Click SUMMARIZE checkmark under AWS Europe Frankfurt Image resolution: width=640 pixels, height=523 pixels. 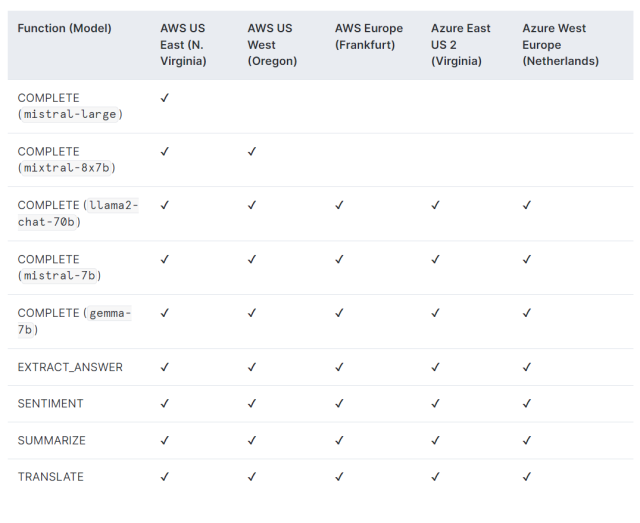[x=339, y=440]
